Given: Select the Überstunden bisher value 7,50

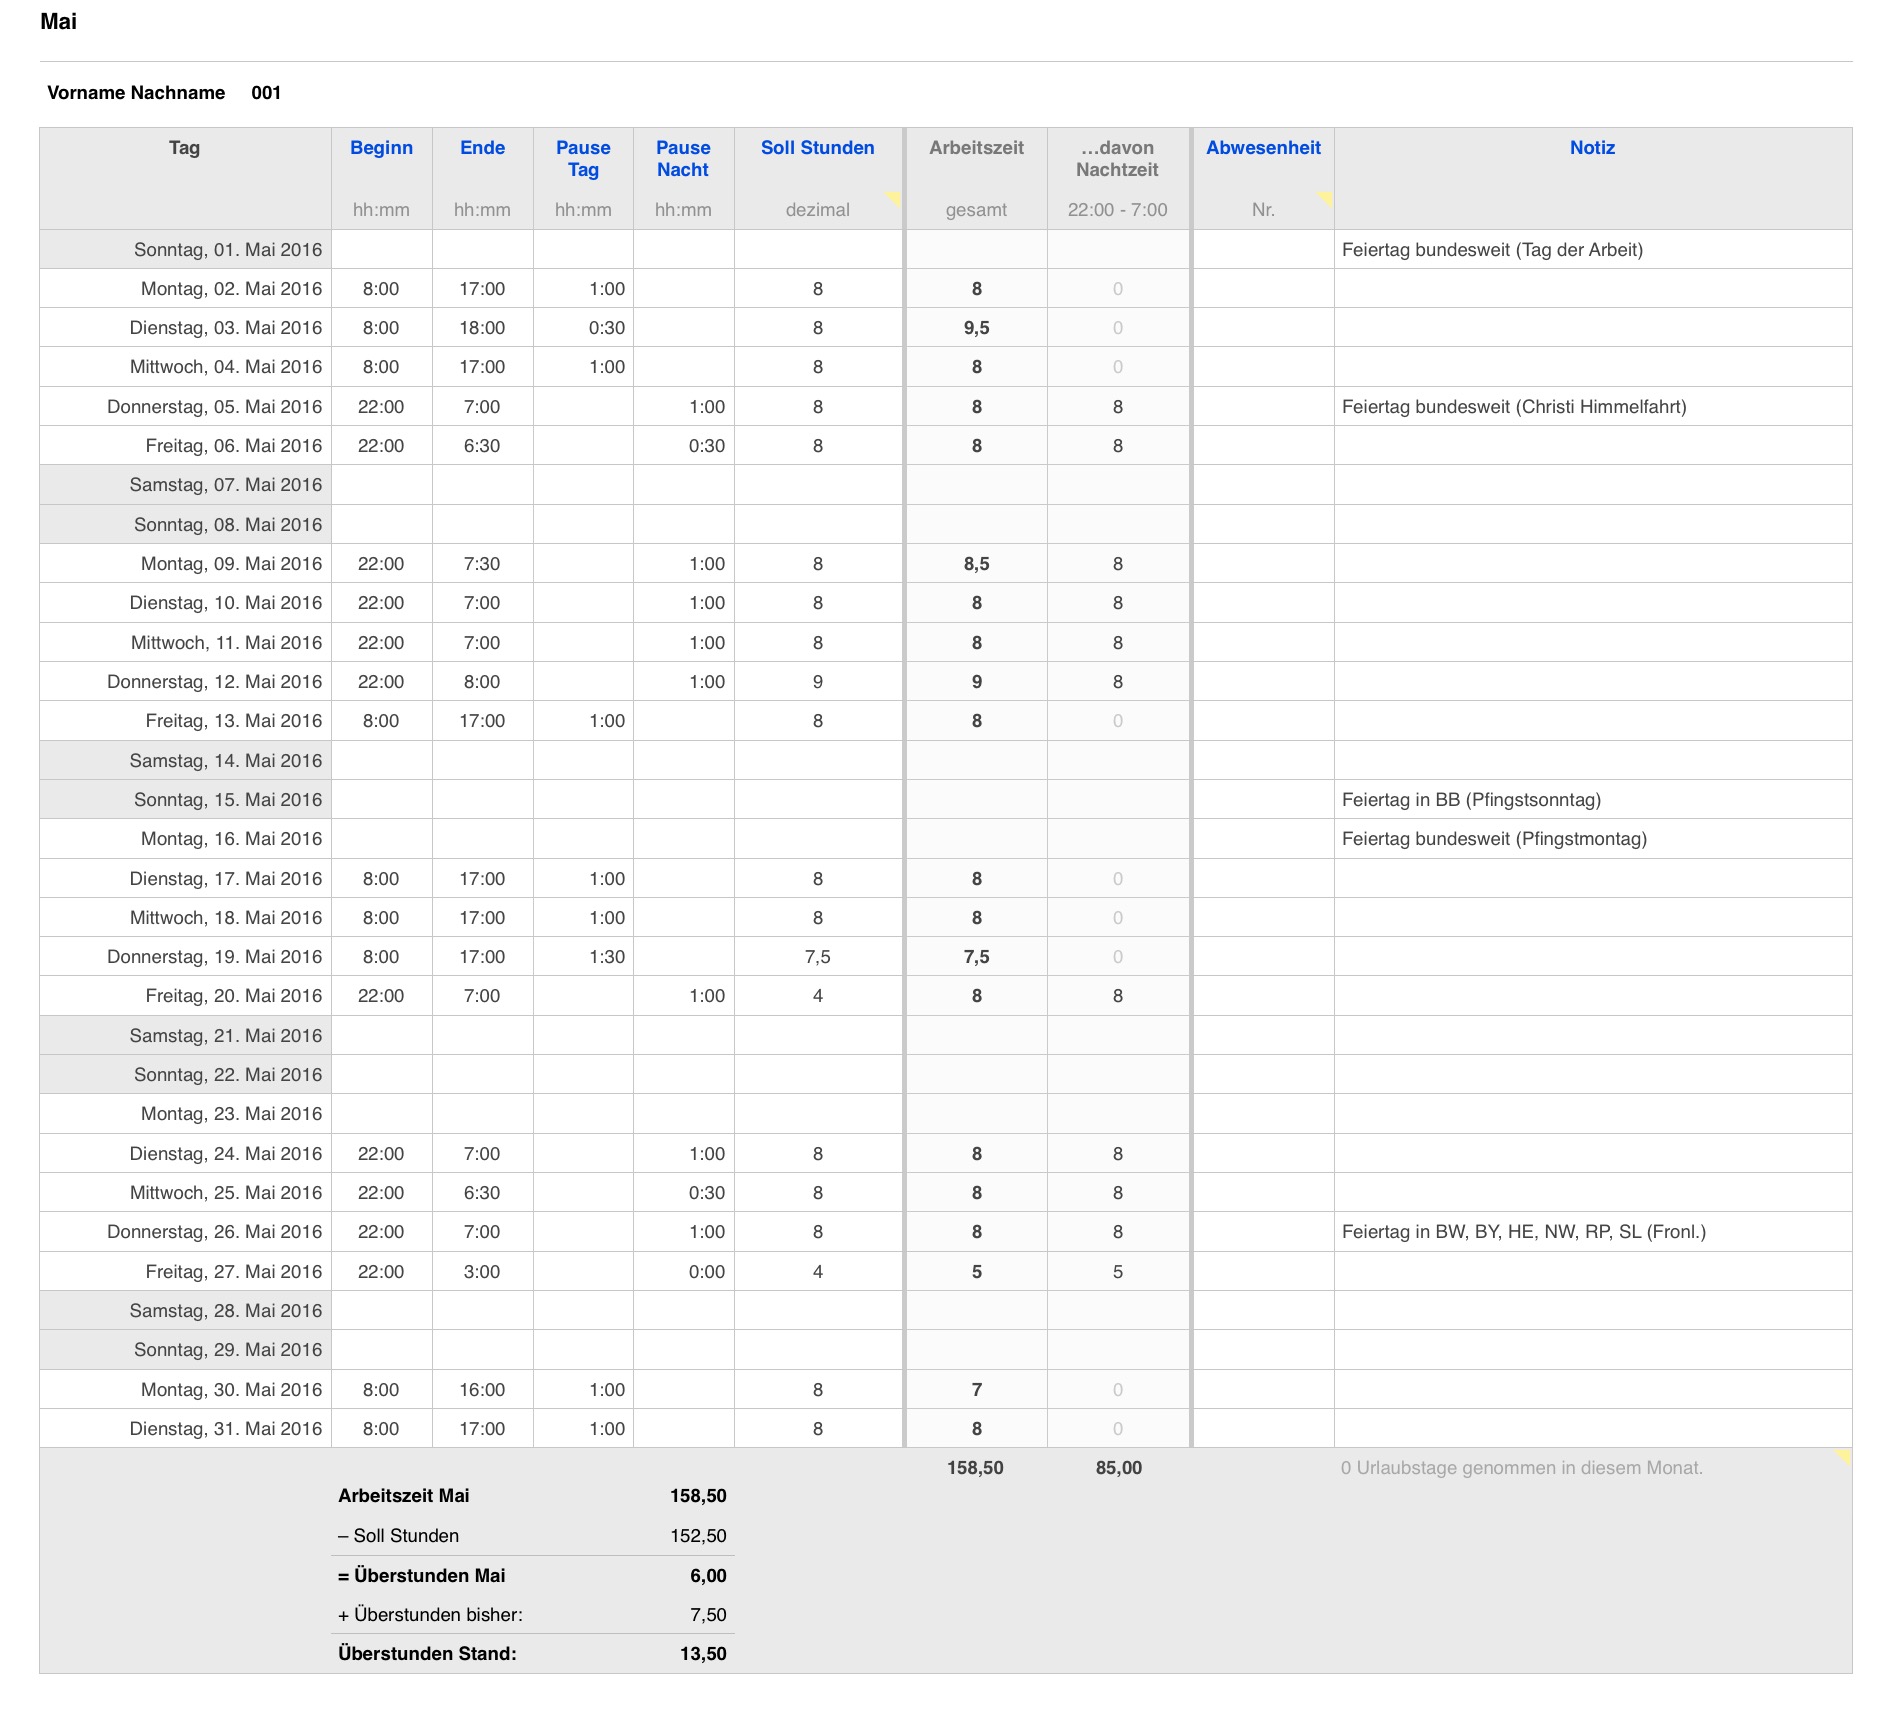Looking at the screenshot, I should (708, 1615).
